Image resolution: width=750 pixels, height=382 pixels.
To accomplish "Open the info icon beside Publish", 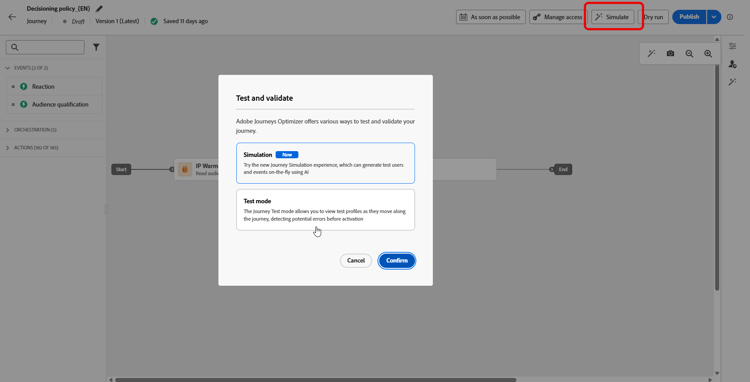I will pos(730,17).
